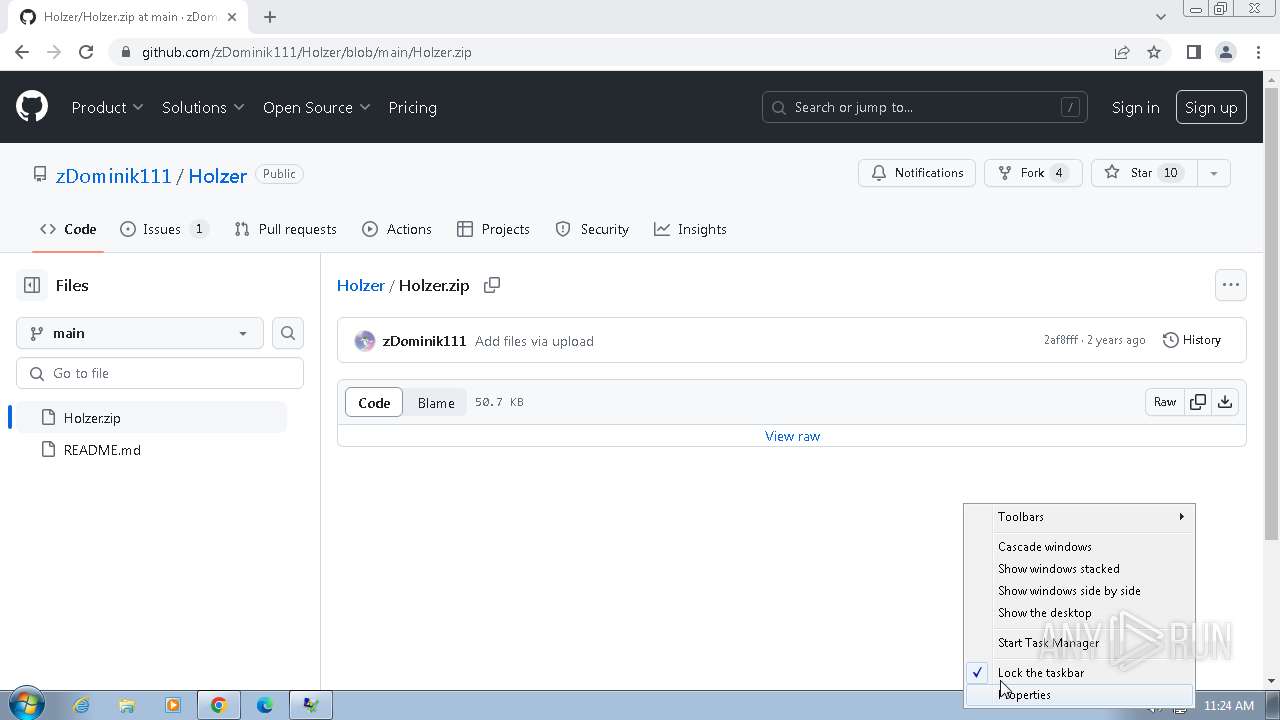
Task: Open a new browser tab
Action: (270, 16)
